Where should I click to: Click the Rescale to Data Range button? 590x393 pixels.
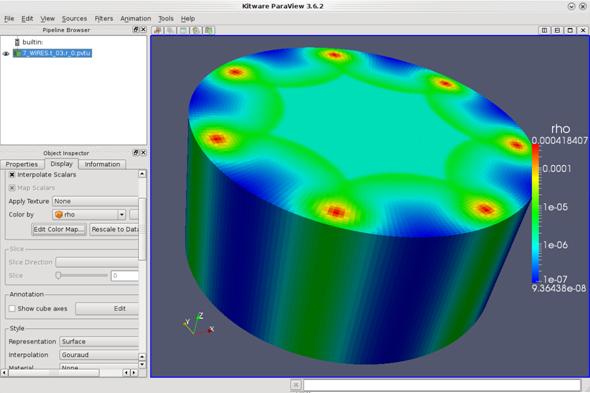(114, 229)
